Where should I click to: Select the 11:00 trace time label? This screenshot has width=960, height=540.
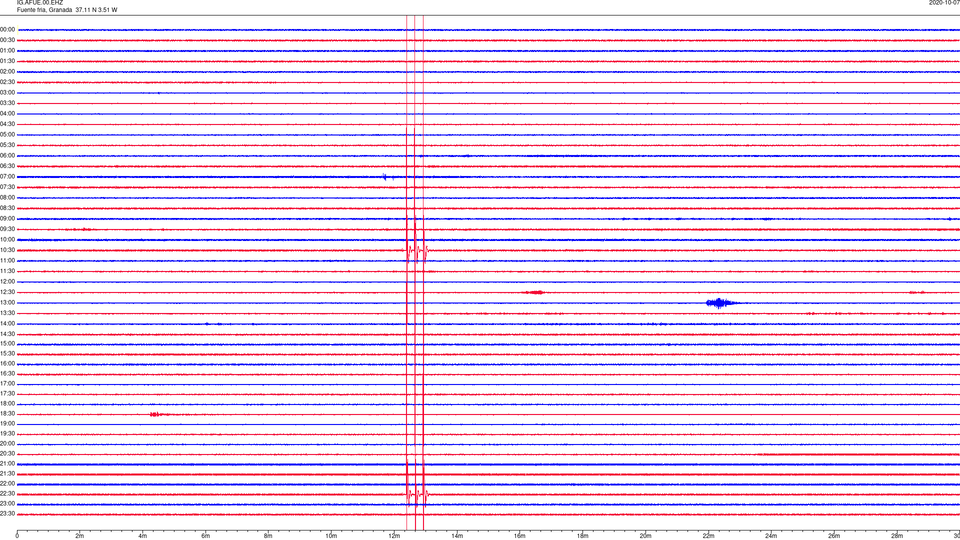[x=7, y=261]
